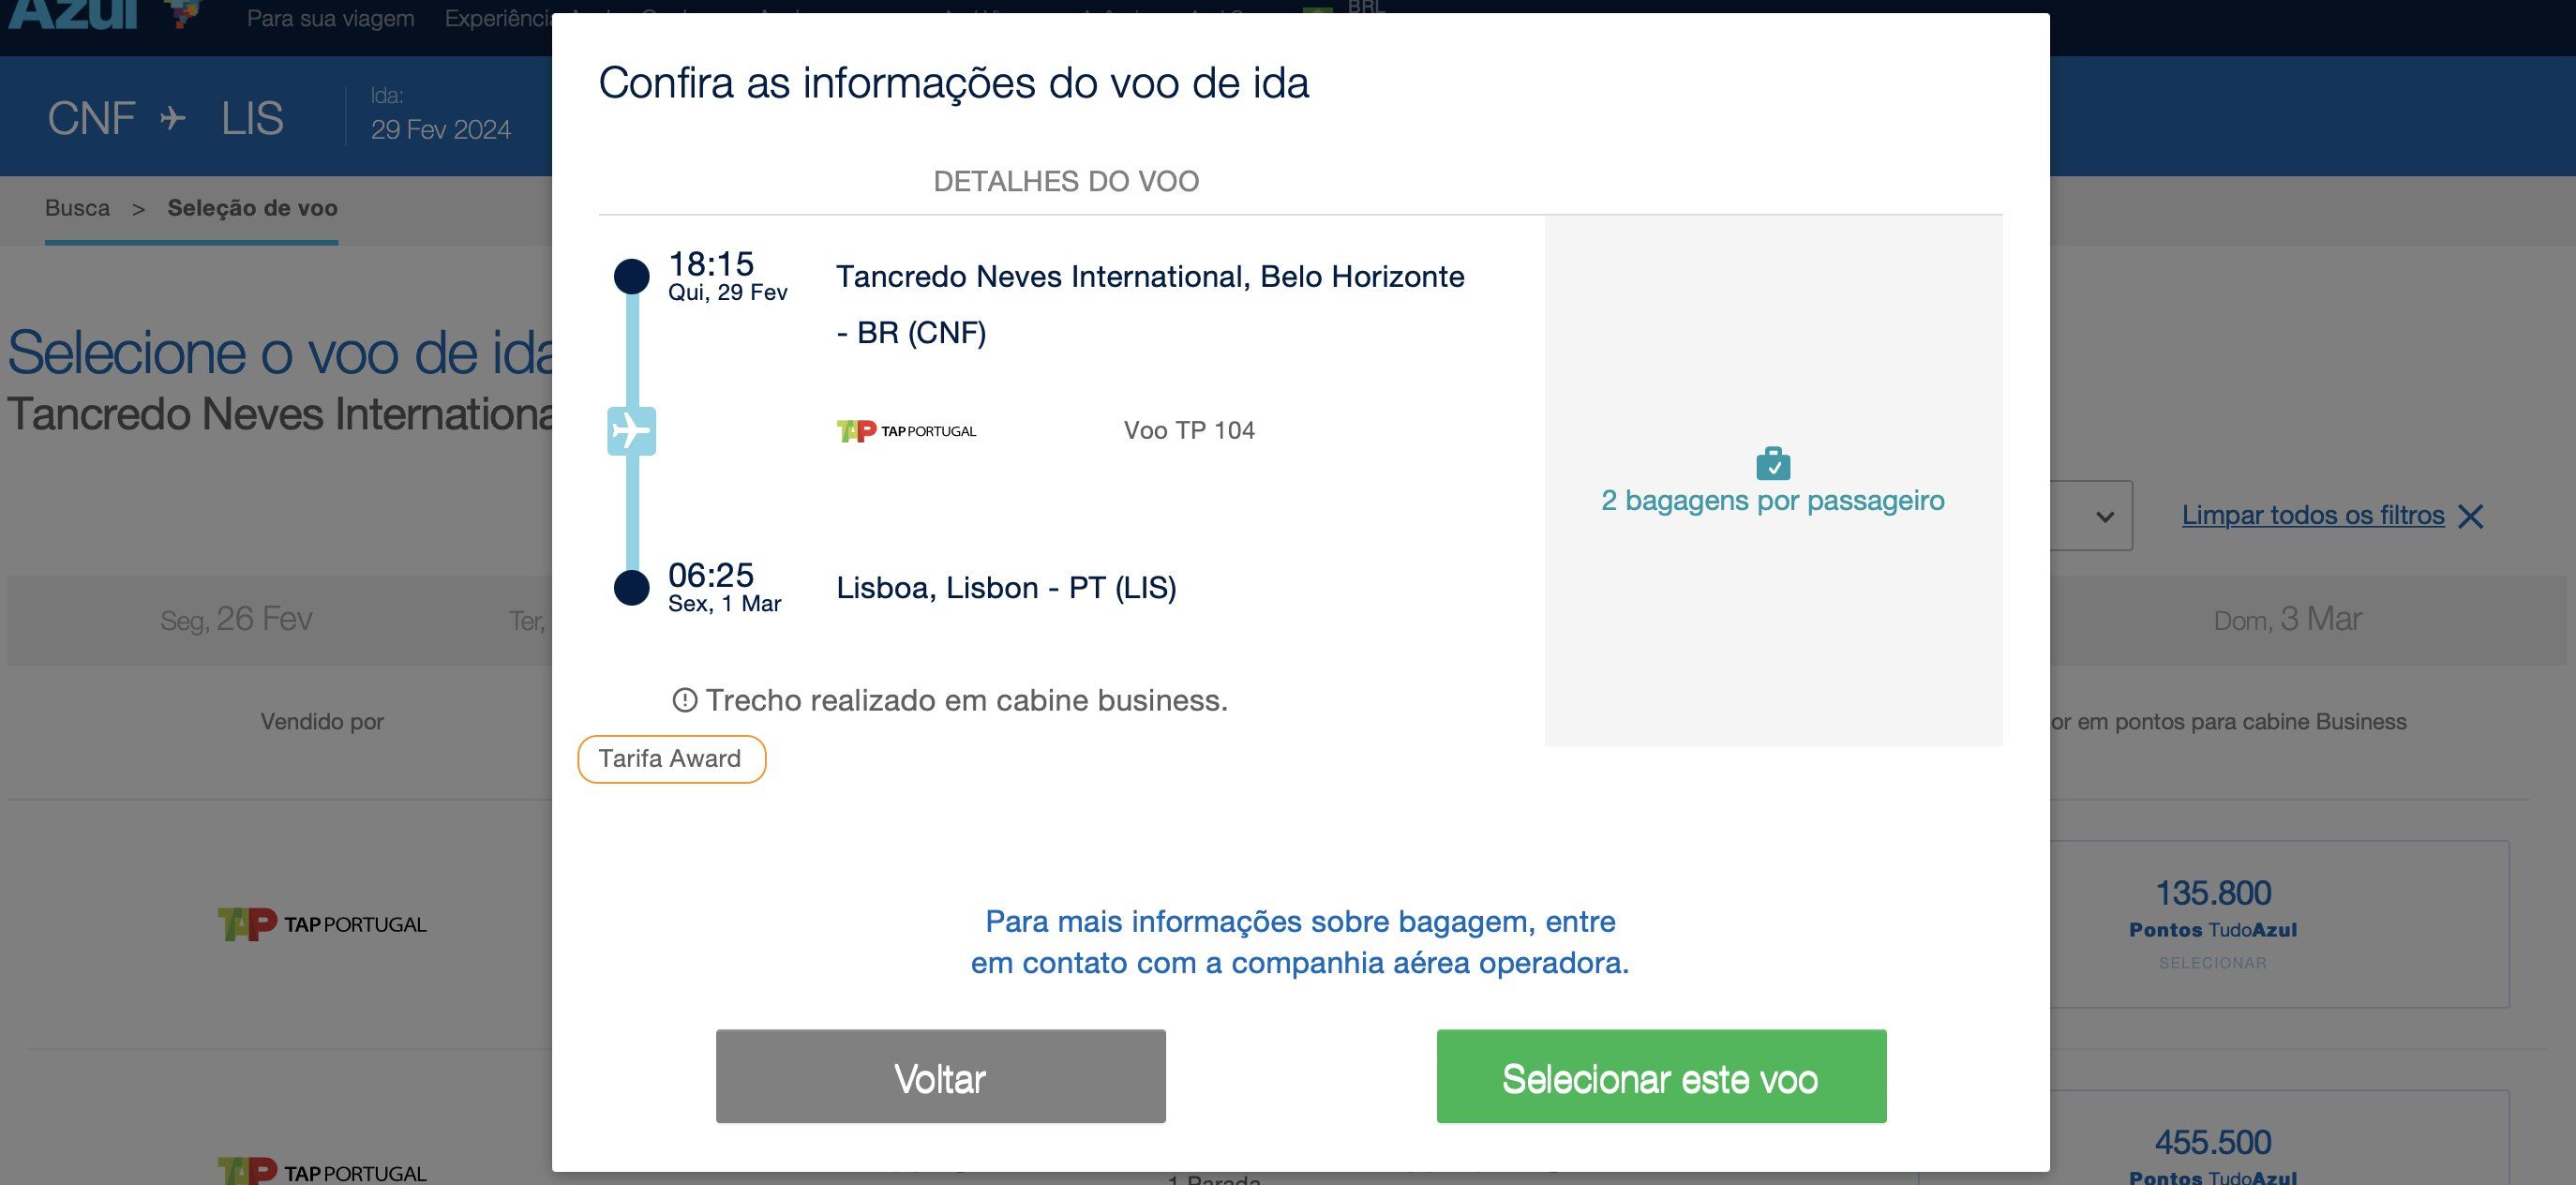Image resolution: width=2576 pixels, height=1185 pixels.
Task: Expand the filter dropdown chevron
Action: pyautogui.click(x=2105, y=516)
